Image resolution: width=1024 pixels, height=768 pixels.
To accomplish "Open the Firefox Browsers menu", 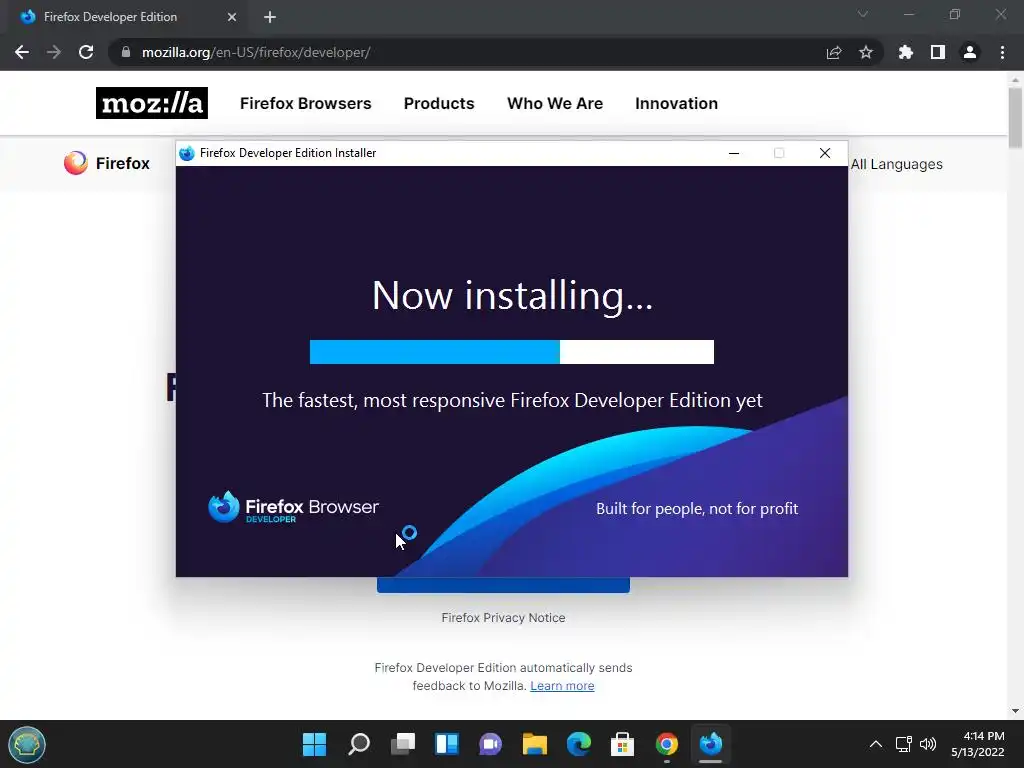I will click(306, 103).
